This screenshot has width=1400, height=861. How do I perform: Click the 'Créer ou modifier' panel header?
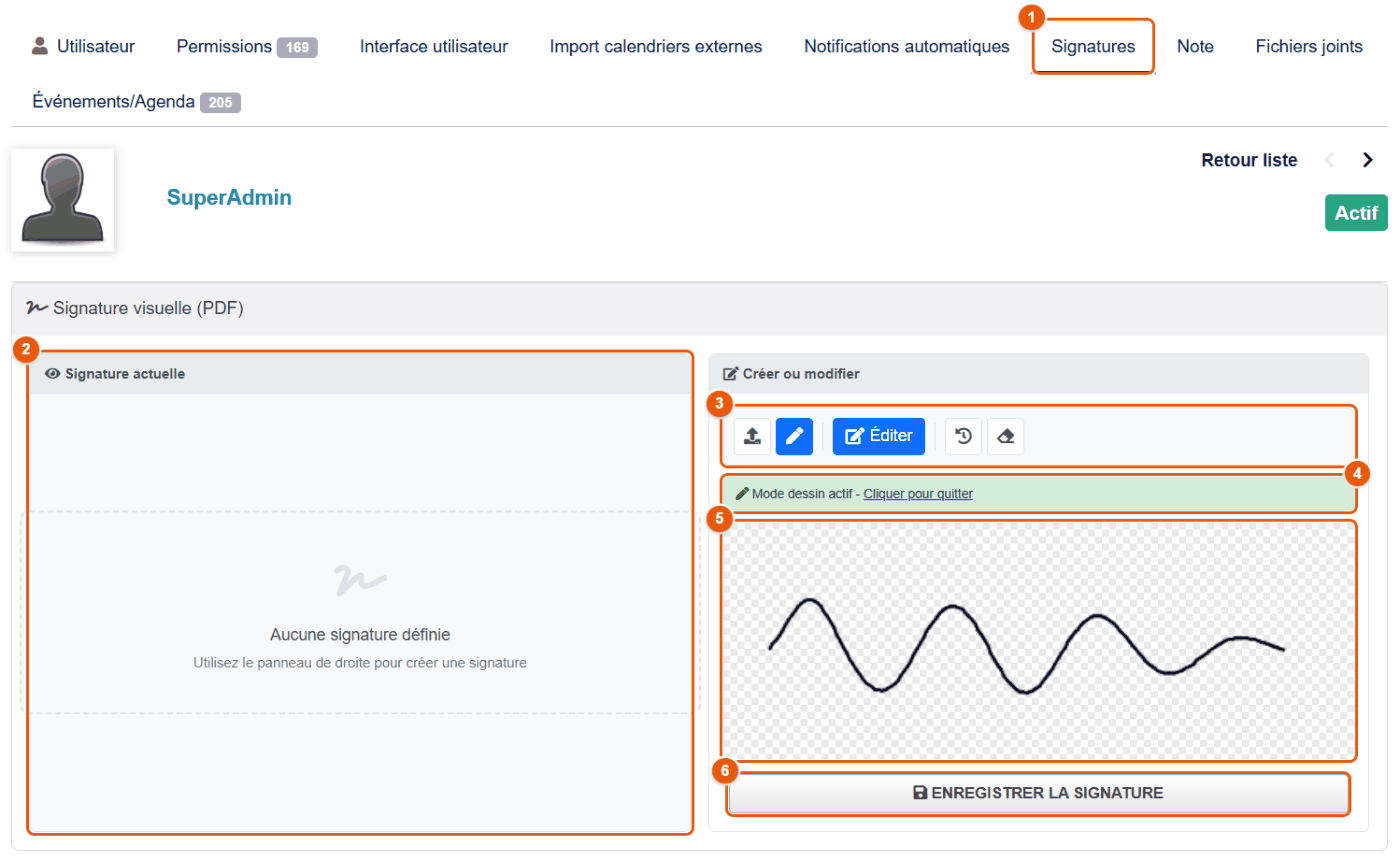coord(1038,374)
